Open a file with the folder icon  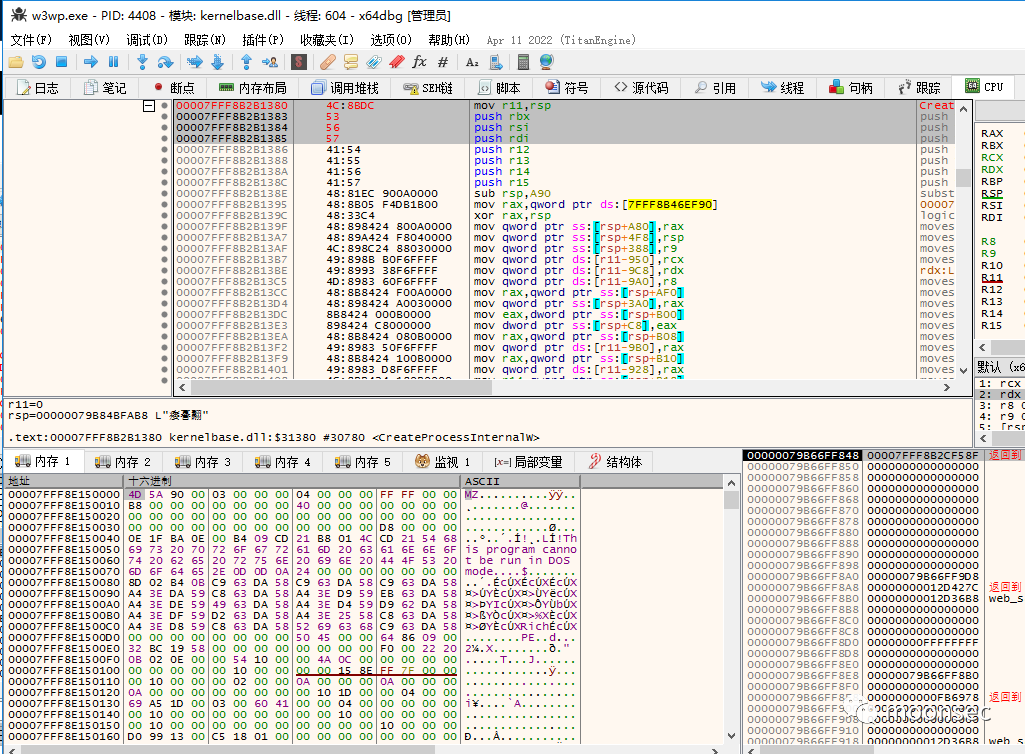click(x=16, y=62)
